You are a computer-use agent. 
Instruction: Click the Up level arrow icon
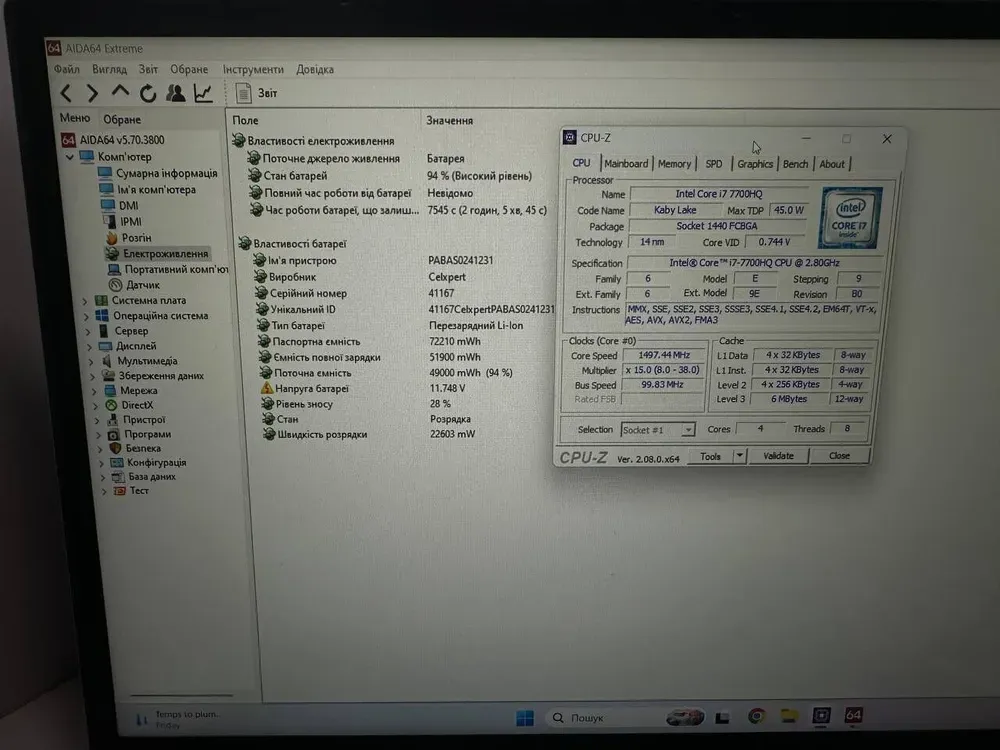pyautogui.click(x=120, y=93)
